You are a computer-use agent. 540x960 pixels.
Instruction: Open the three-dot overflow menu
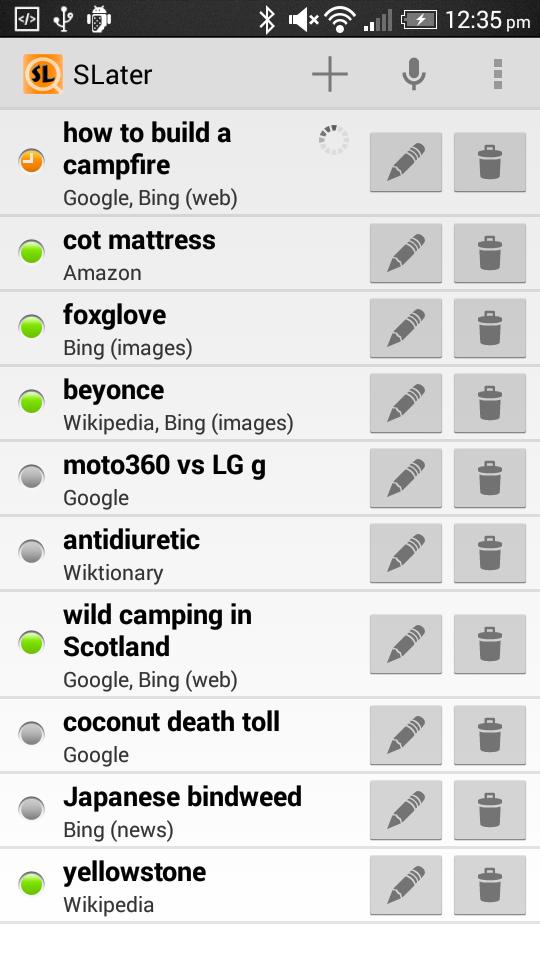coord(497,74)
